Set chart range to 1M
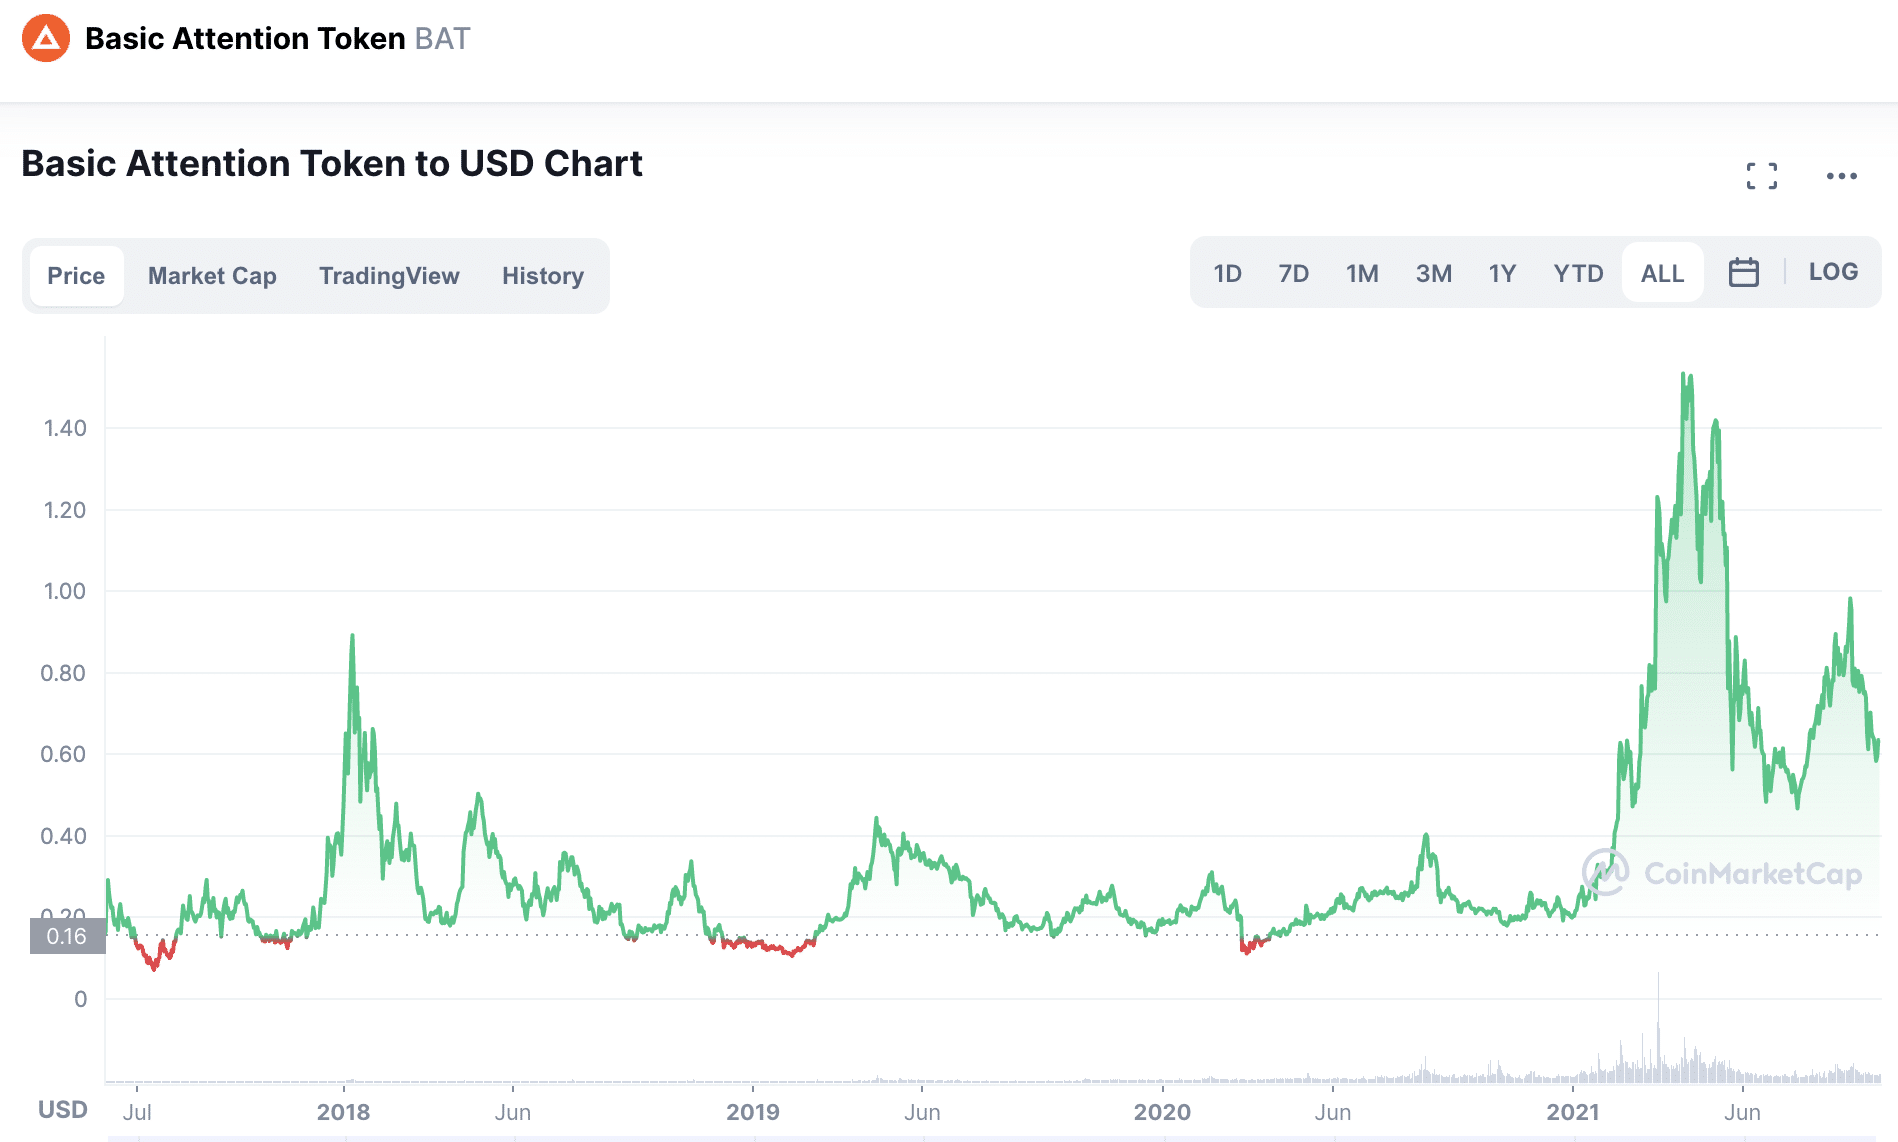Image resolution: width=1898 pixels, height=1142 pixels. tap(1362, 273)
